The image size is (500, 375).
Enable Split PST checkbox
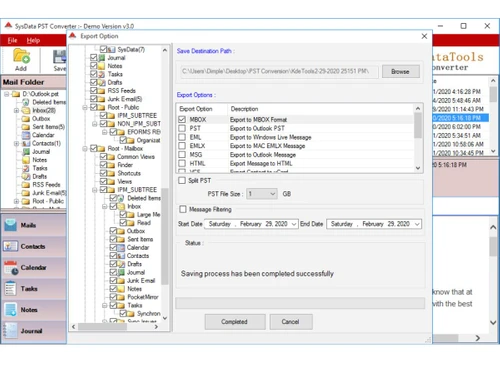(182, 181)
